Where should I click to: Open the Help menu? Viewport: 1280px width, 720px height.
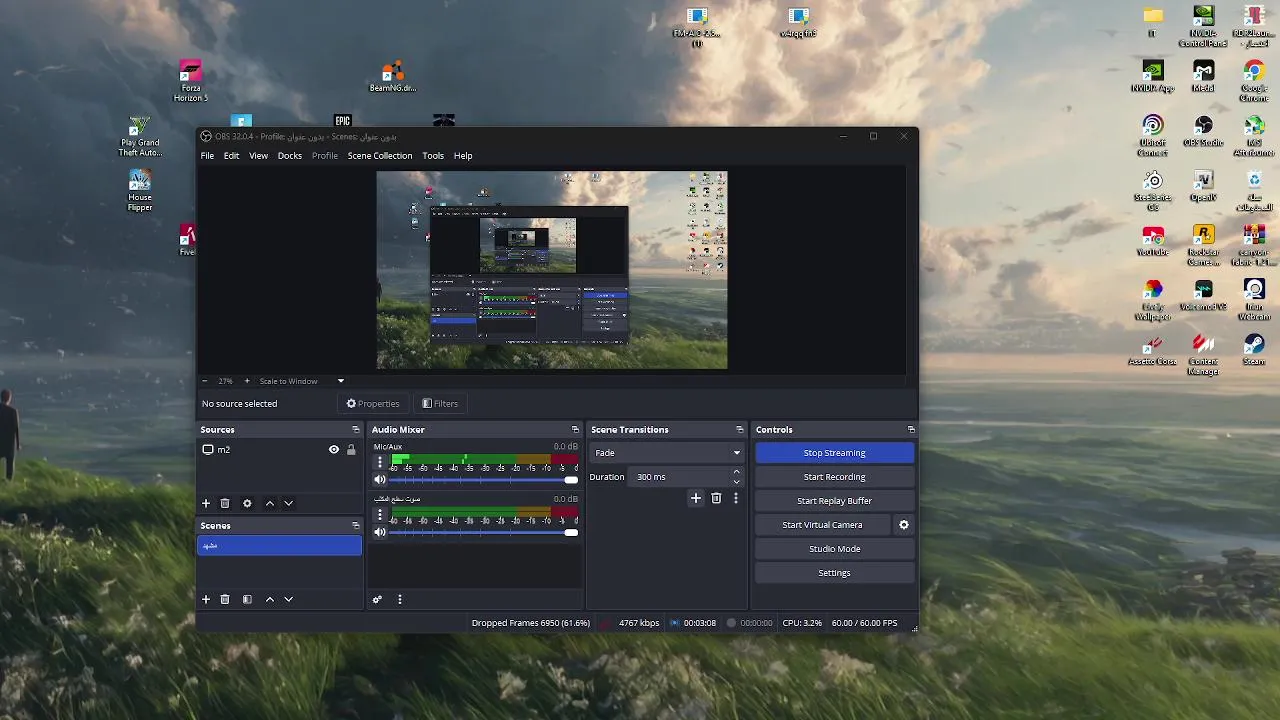pyautogui.click(x=463, y=156)
